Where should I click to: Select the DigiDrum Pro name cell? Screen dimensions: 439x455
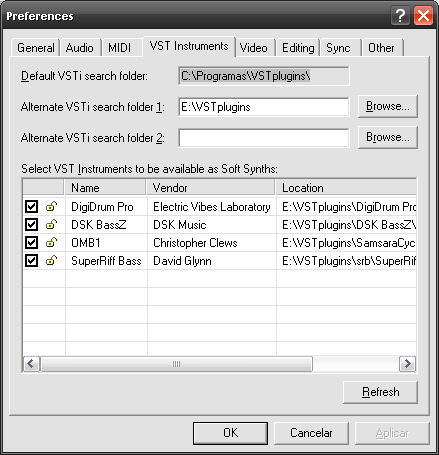click(106, 207)
